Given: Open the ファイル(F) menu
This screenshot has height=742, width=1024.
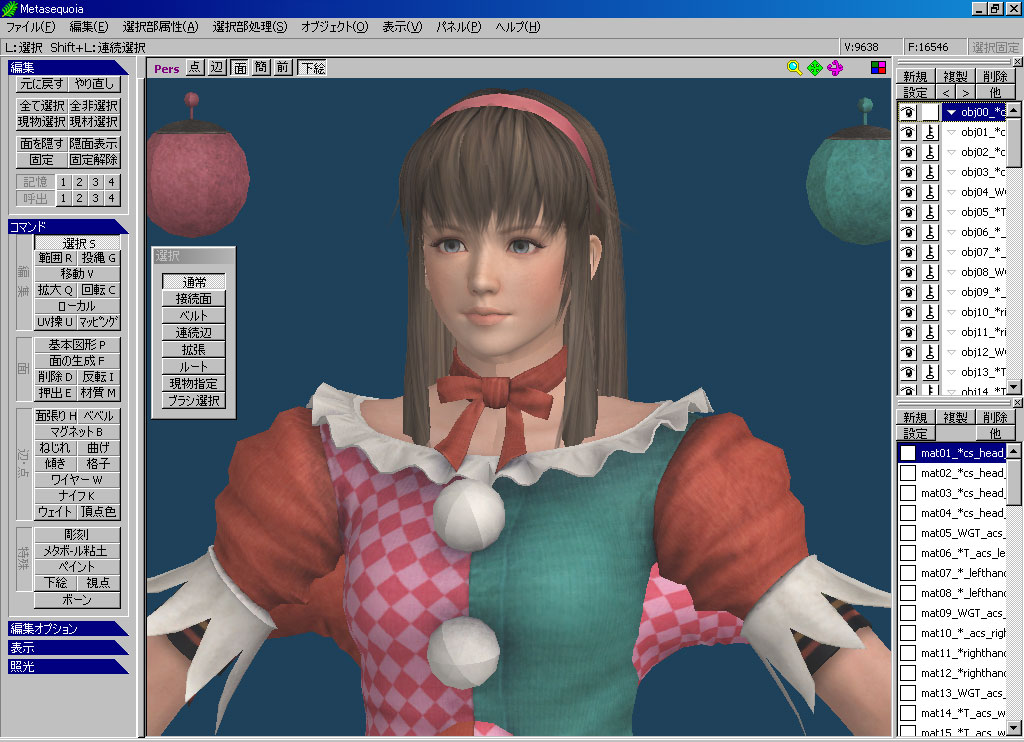Looking at the screenshot, I should tap(31, 27).
